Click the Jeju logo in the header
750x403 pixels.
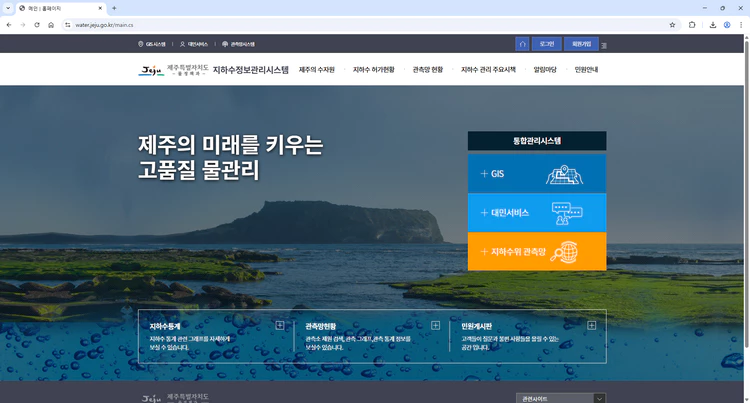150,70
